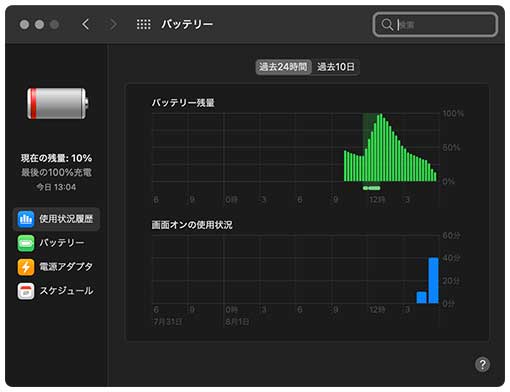Click the window's red close button
Viewport: 510px width, 392px height.
pos(24,24)
